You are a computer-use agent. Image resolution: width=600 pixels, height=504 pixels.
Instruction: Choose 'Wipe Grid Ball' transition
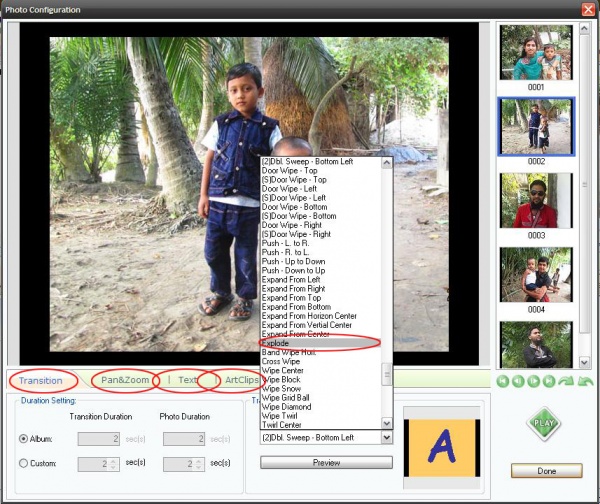pyautogui.click(x=321, y=398)
